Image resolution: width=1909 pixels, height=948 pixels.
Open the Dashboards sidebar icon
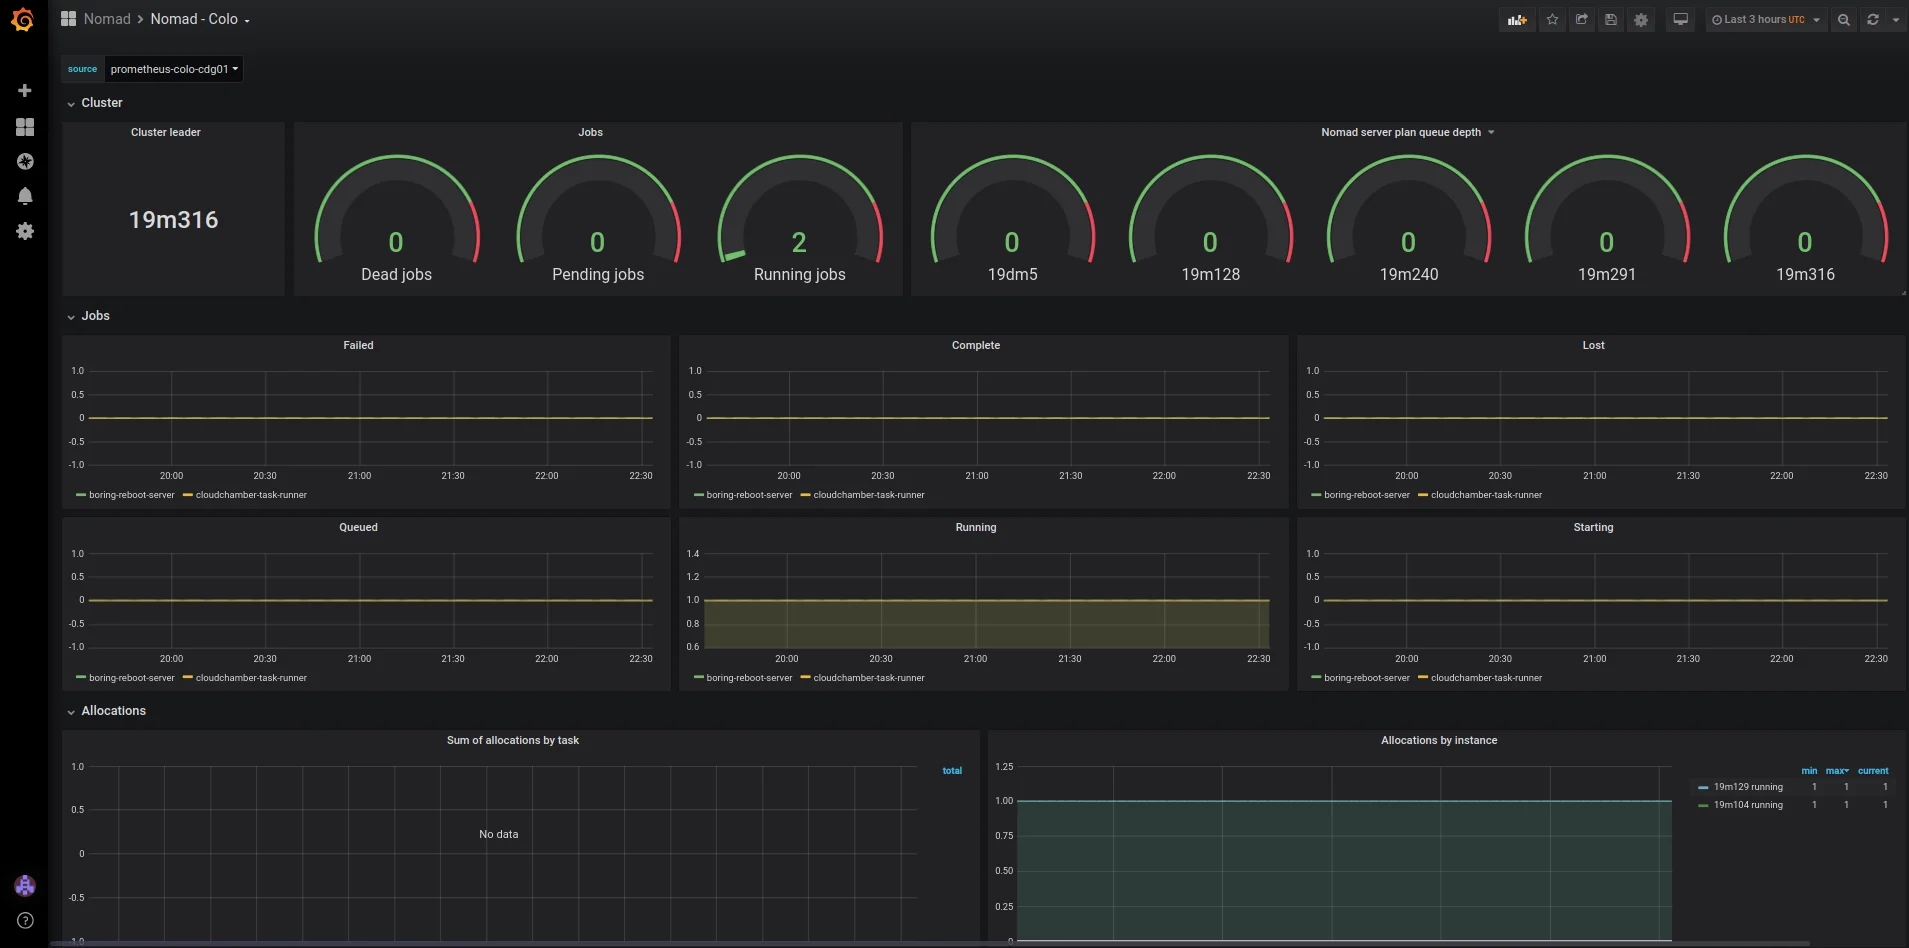pyautogui.click(x=25, y=127)
